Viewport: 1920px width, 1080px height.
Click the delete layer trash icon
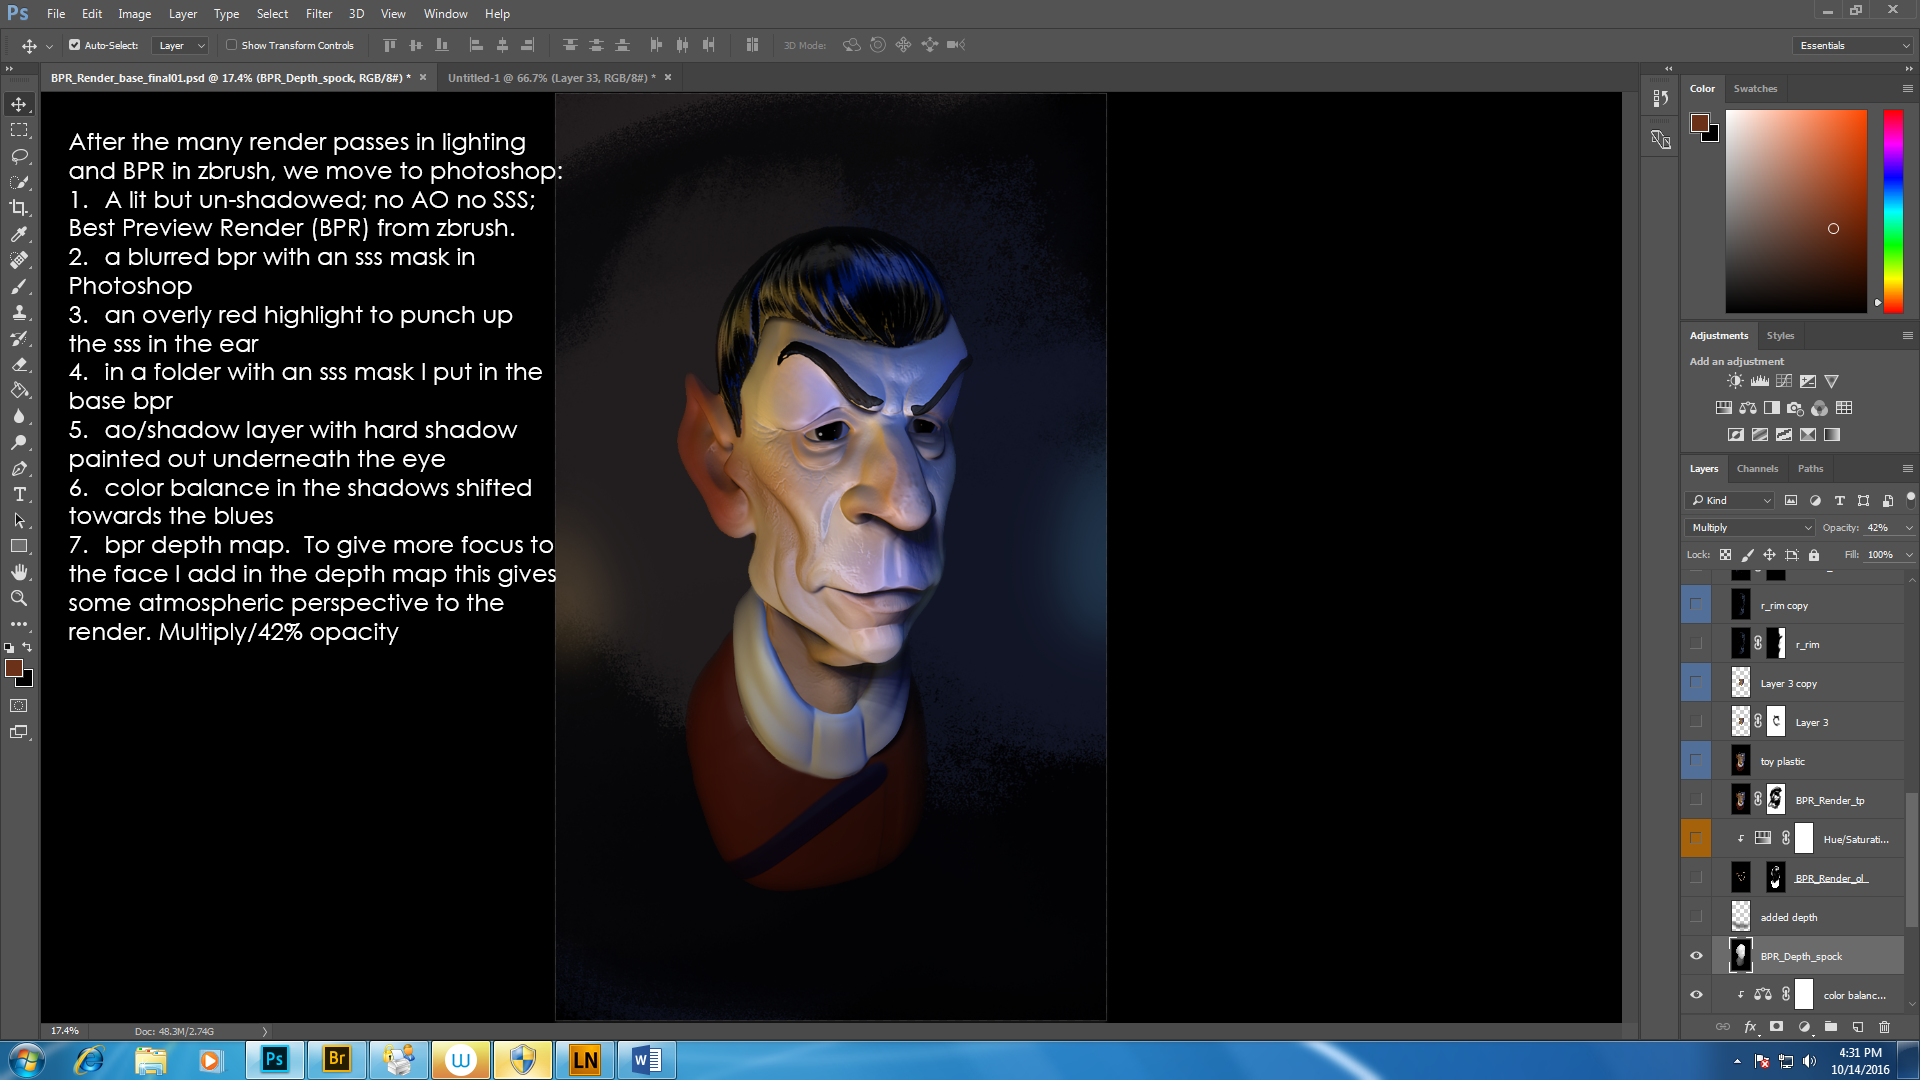1884,1027
